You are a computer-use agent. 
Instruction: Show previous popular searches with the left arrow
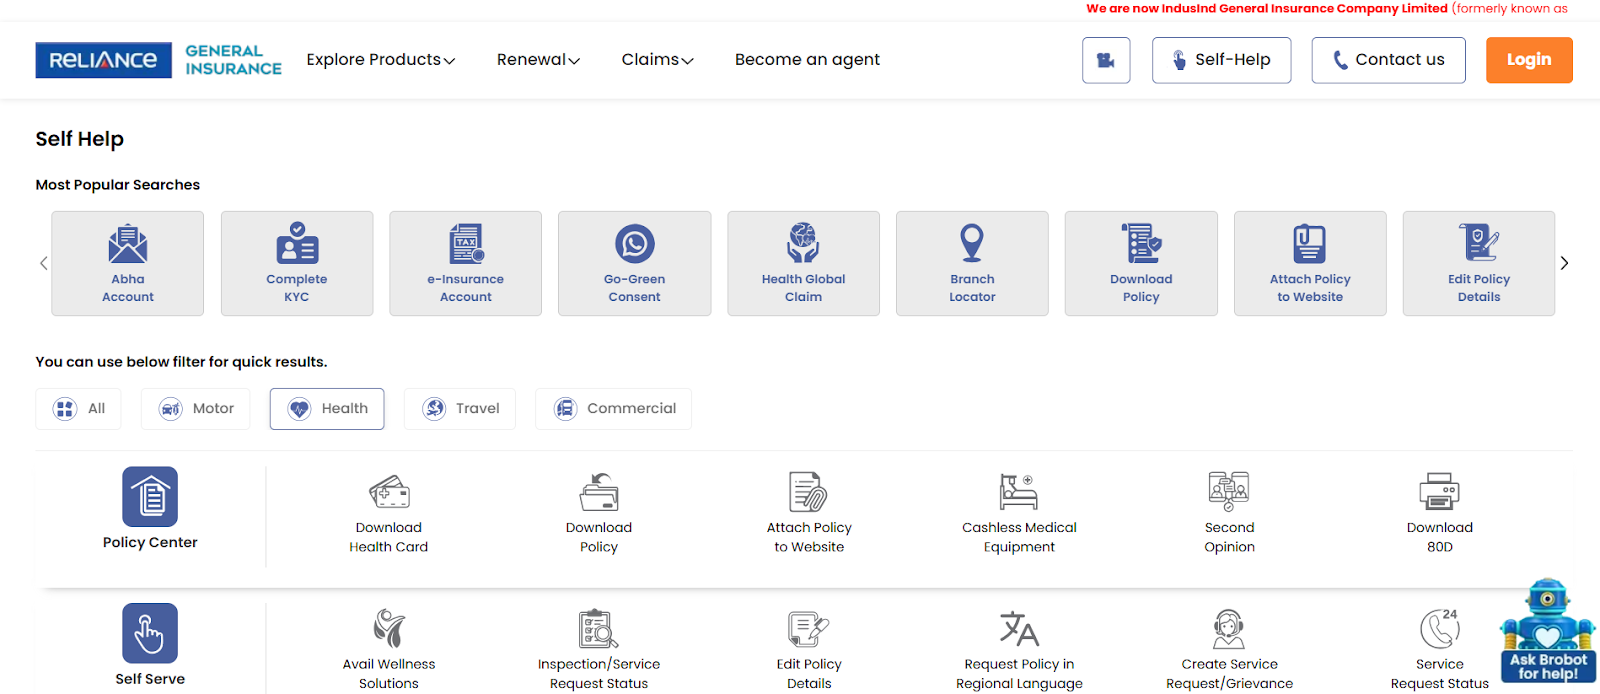(43, 263)
